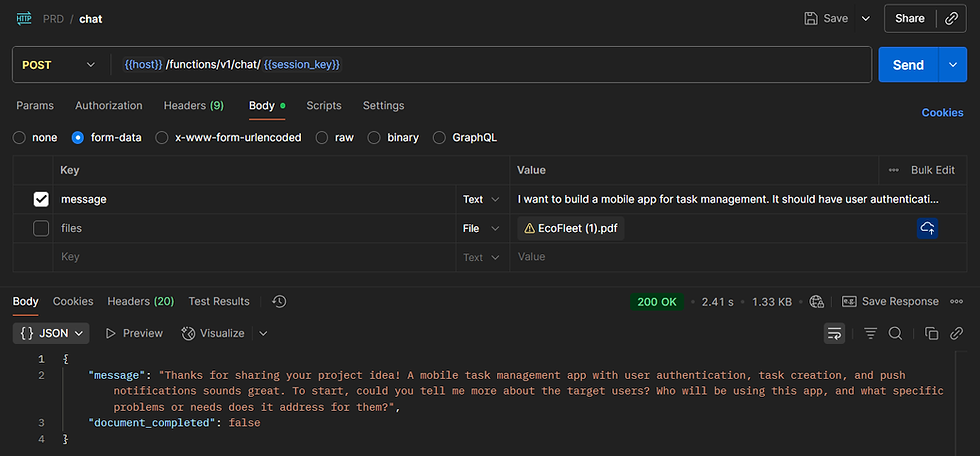The image size is (980, 456).
Task: Click the 2.41 s response time
Action: [718, 302]
